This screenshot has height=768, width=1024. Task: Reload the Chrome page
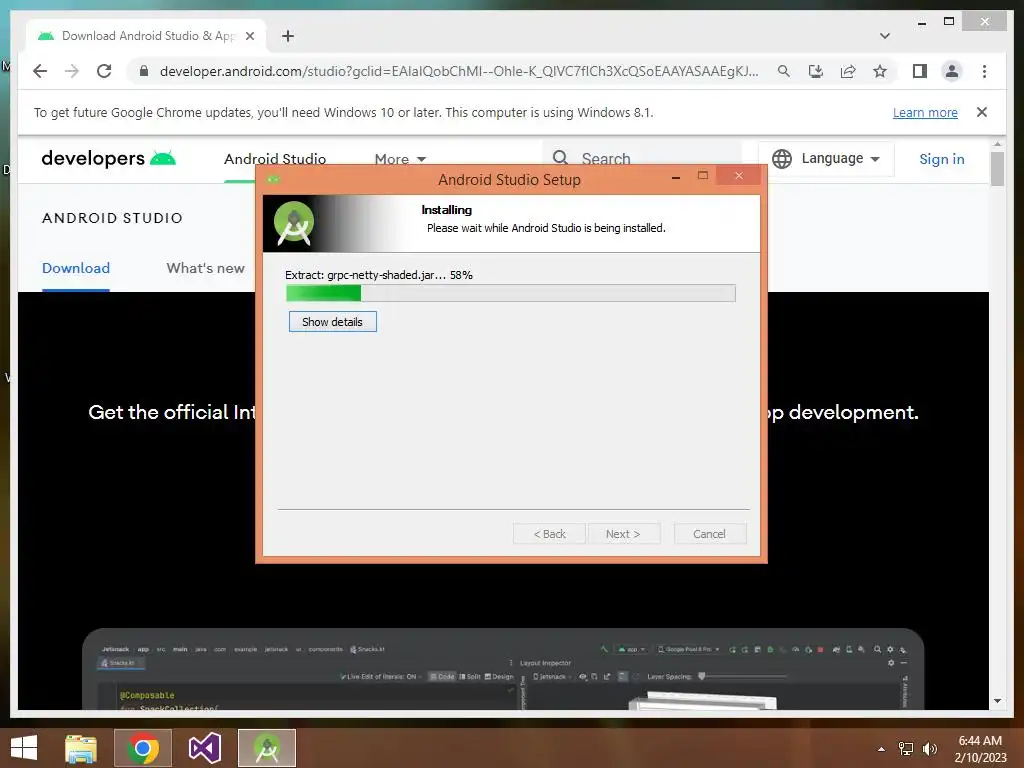pos(104,71)
